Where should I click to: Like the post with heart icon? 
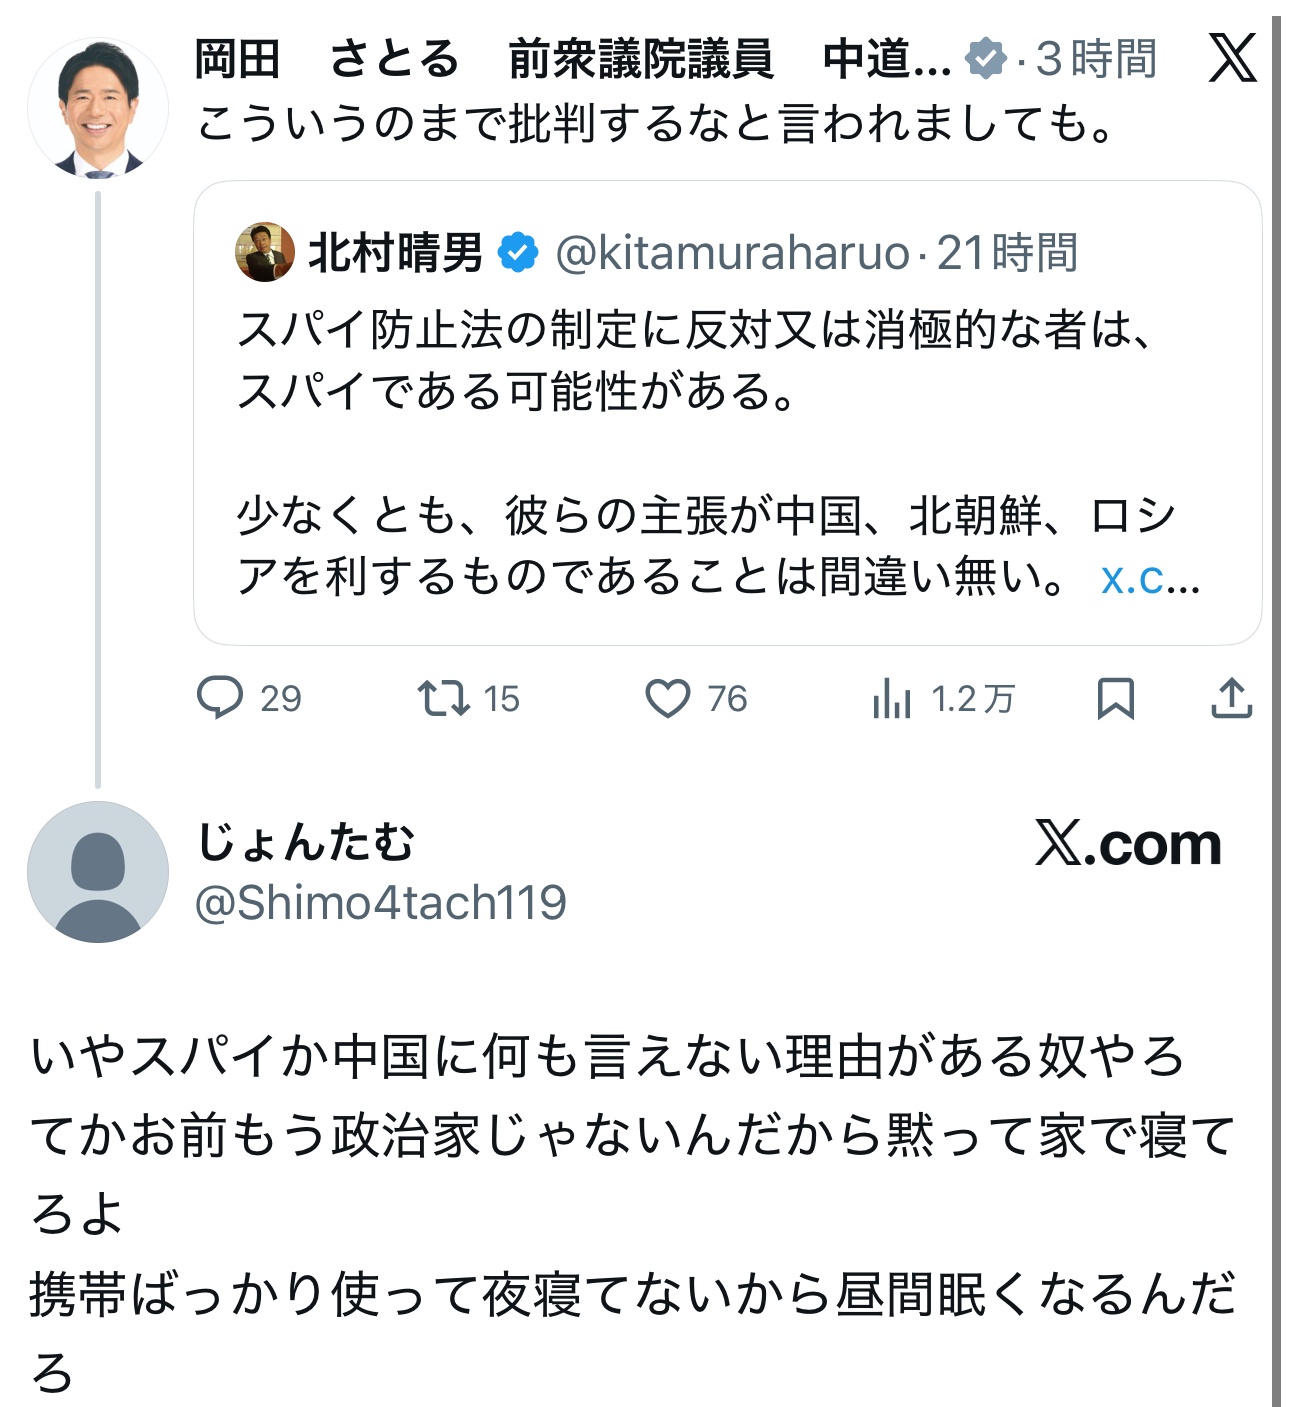click(x=667, y=698)
